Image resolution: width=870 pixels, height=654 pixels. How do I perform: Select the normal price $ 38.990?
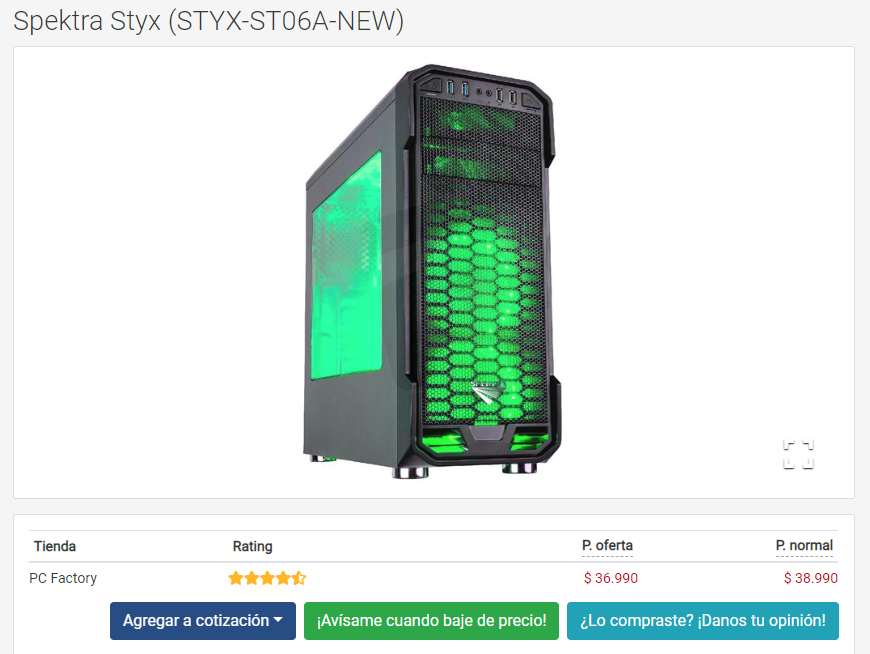click(x=810, y=578)
